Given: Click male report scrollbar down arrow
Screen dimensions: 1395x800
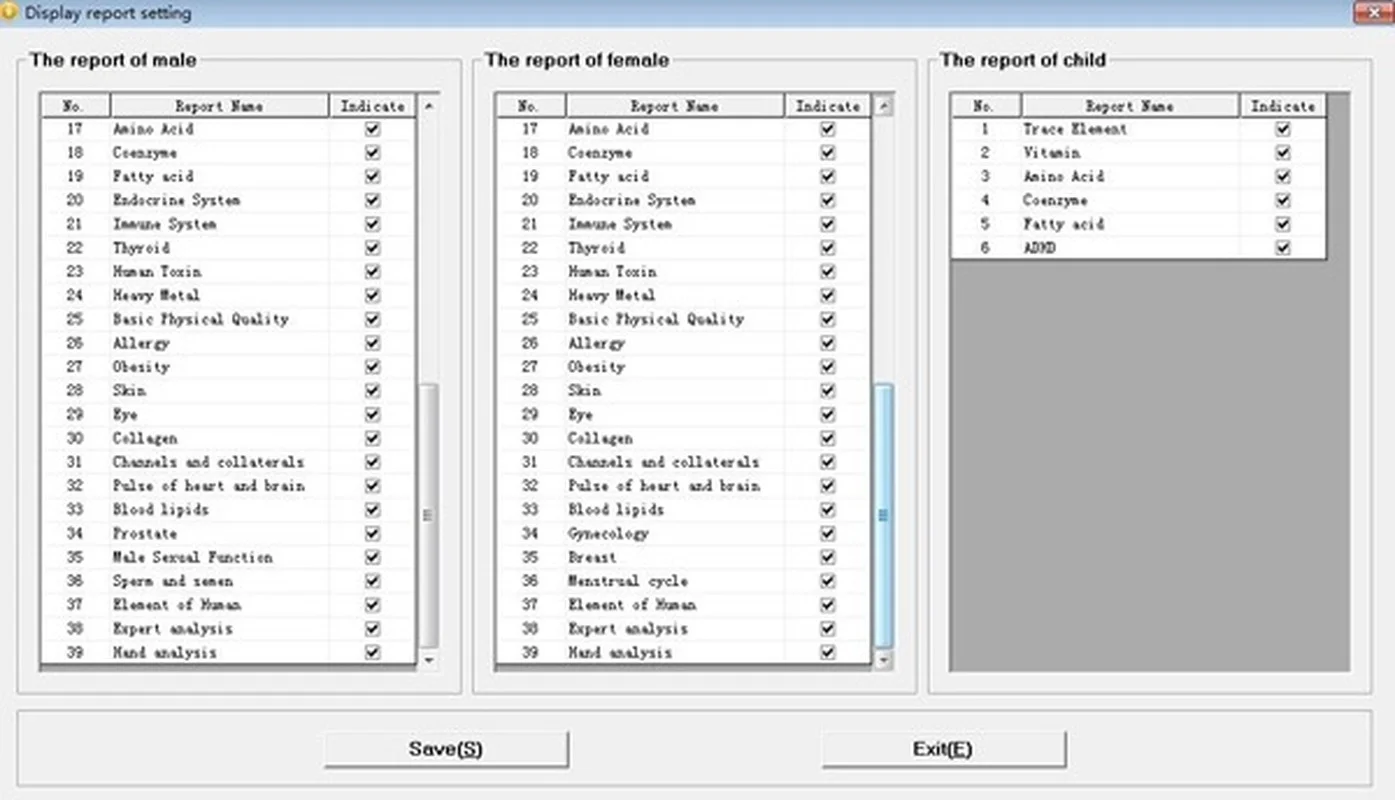Looking at the screenshot, I should [x=429, y=660].
